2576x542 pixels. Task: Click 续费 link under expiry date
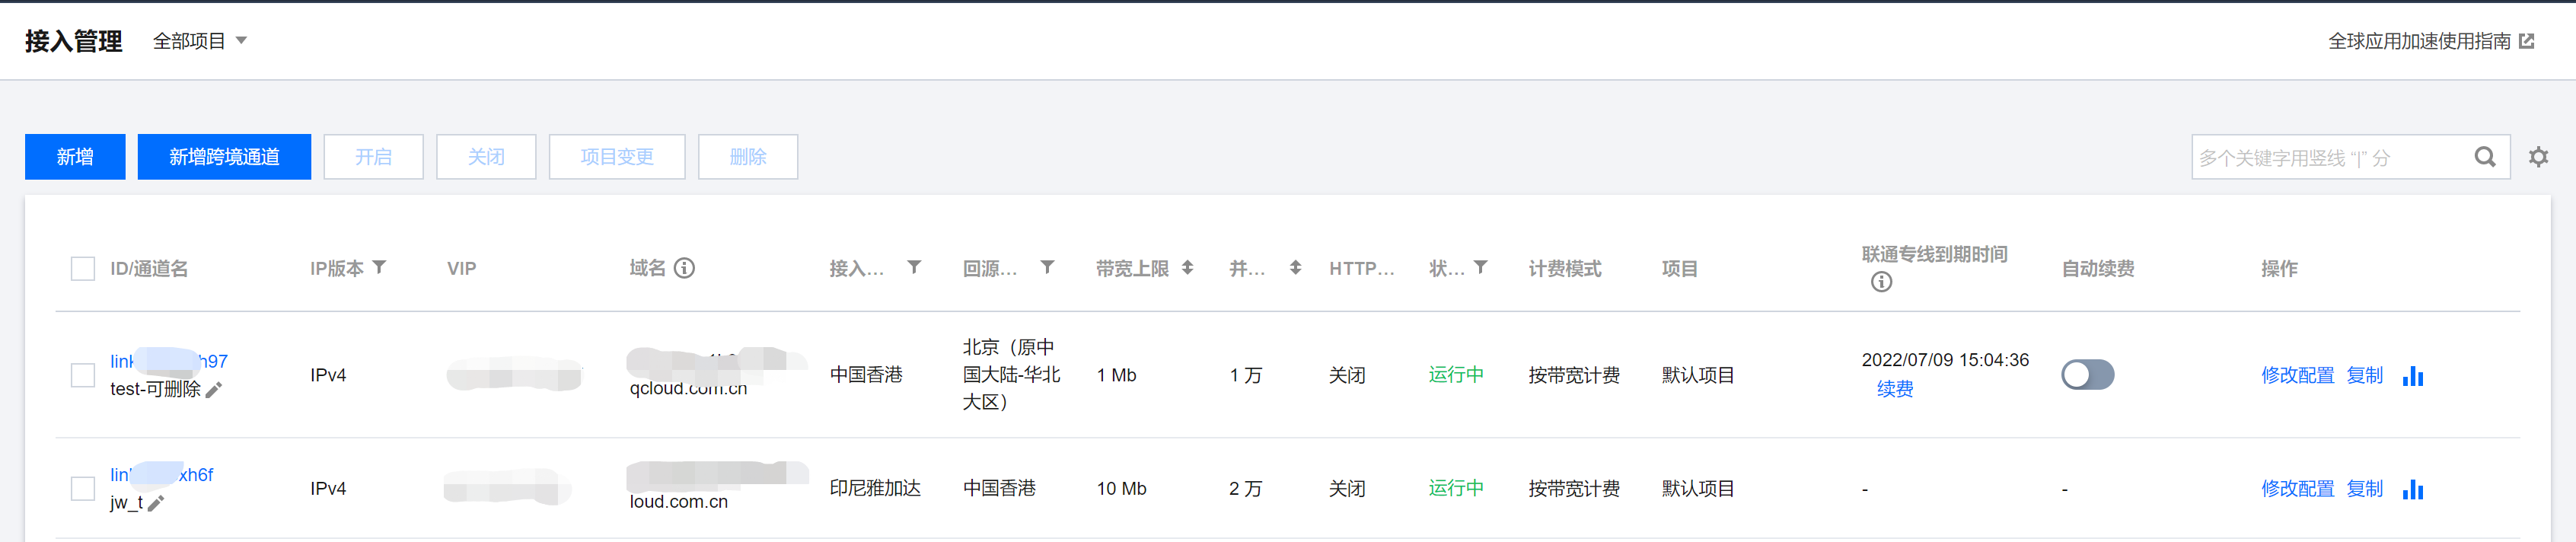point(1894,389)
